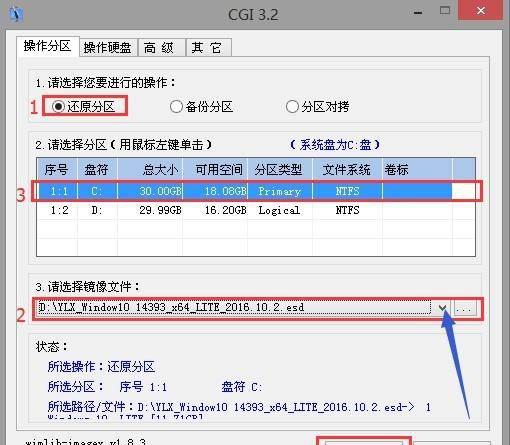Select the 分区对拷 radio option
The height and width of the screenshot is (445, 510).
(x=317, y=107)
